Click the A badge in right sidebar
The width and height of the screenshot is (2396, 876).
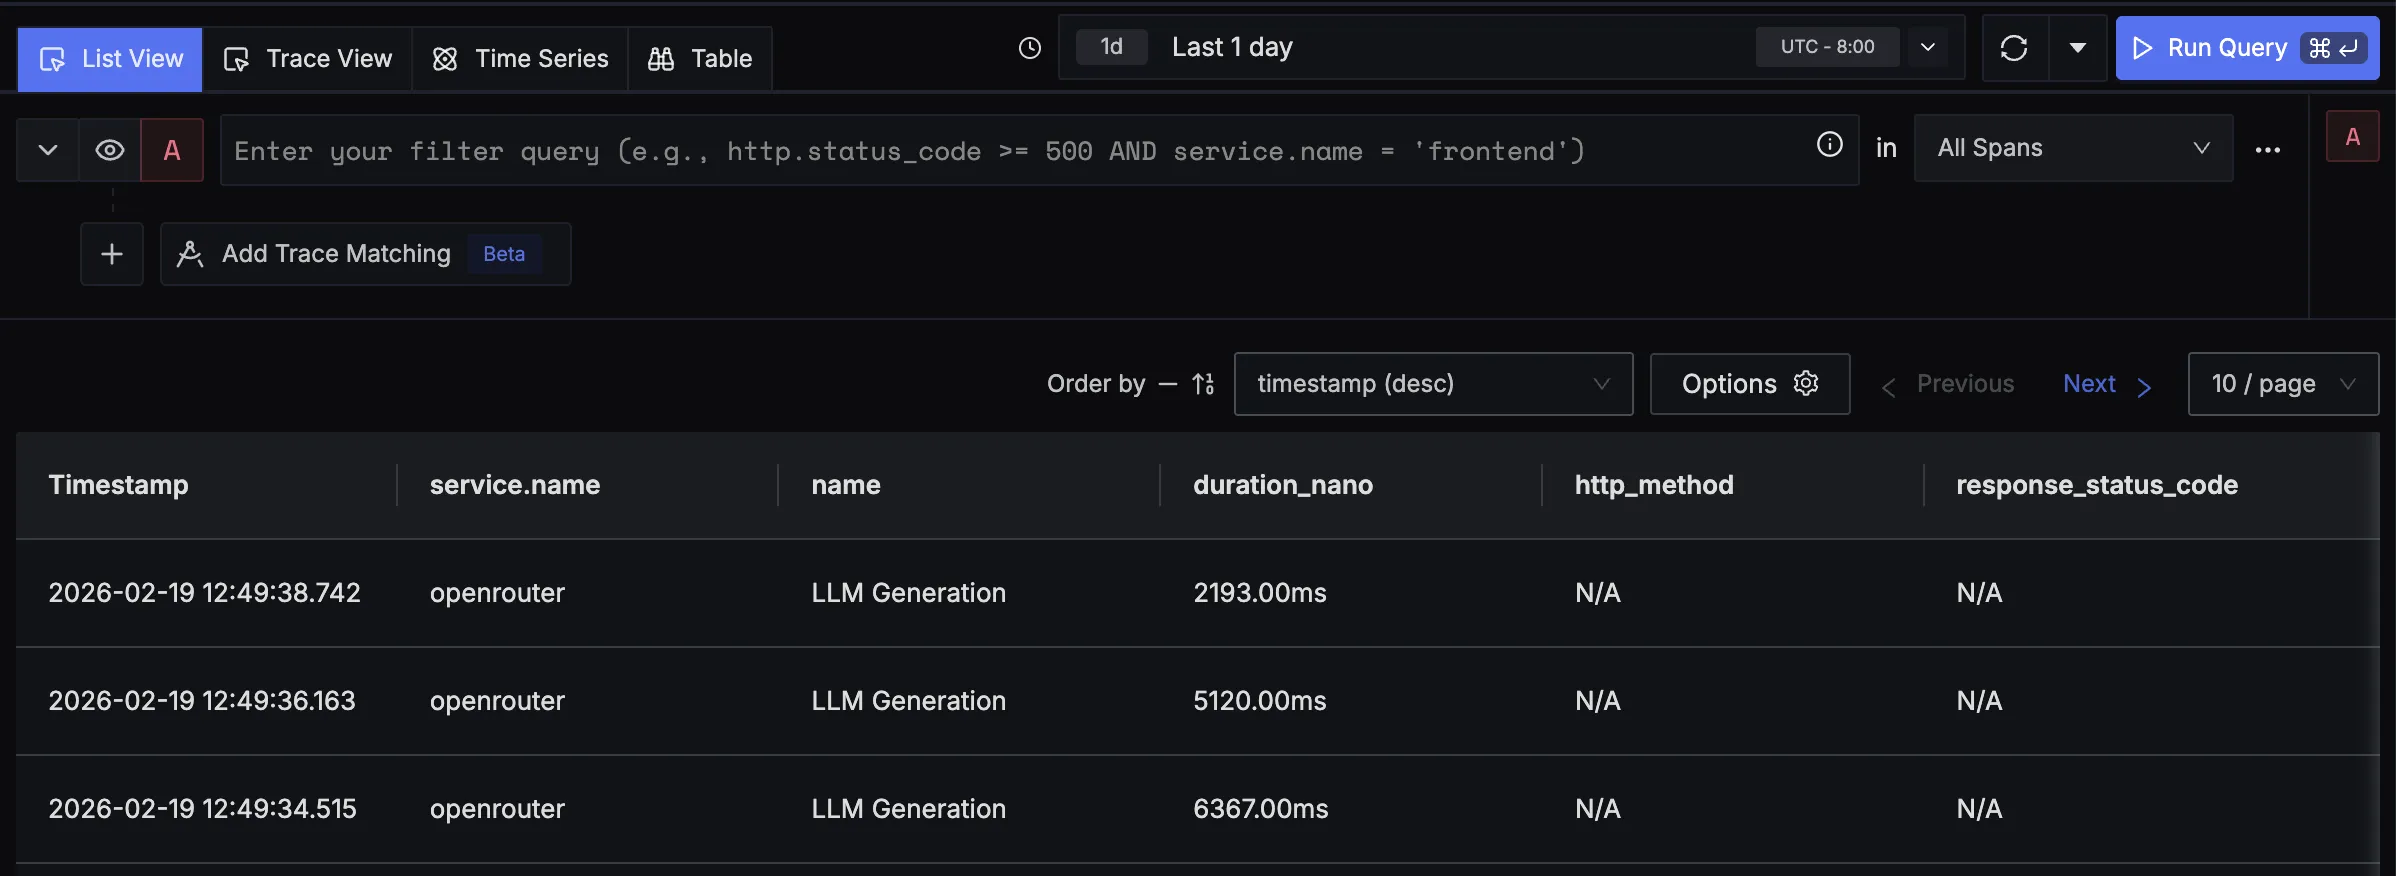(2353, 136)
